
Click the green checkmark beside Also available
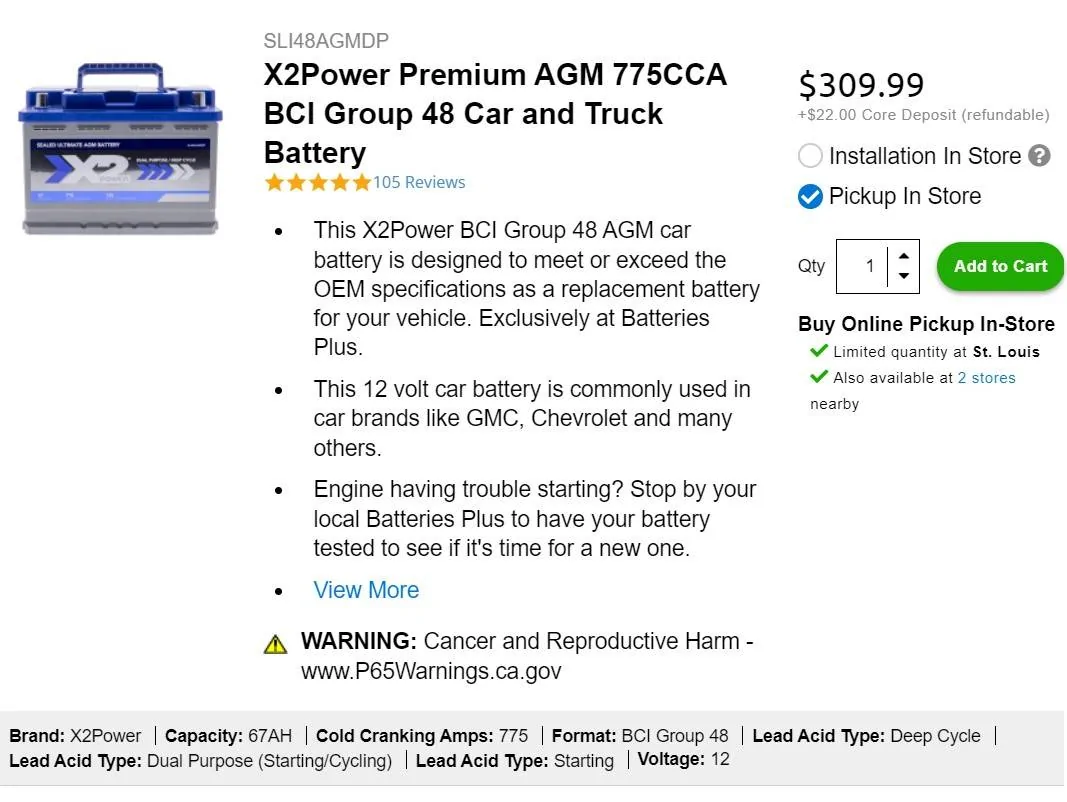tap(819, 377)
